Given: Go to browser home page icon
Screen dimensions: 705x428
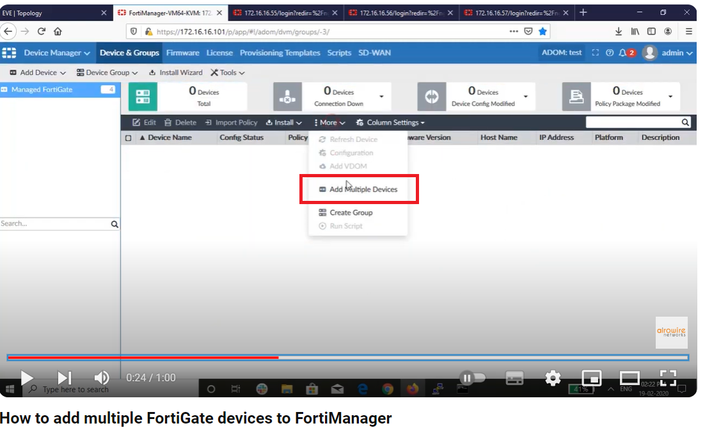Looking at the screenshot, I should click(58, 31).
